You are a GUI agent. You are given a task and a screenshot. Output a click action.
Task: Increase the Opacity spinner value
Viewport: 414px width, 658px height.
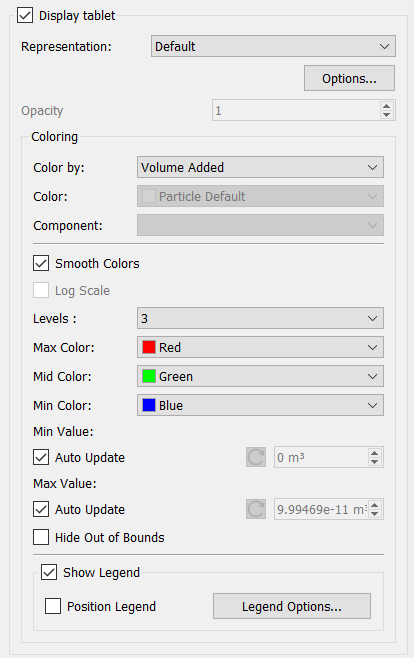click(x=386, y=106)
